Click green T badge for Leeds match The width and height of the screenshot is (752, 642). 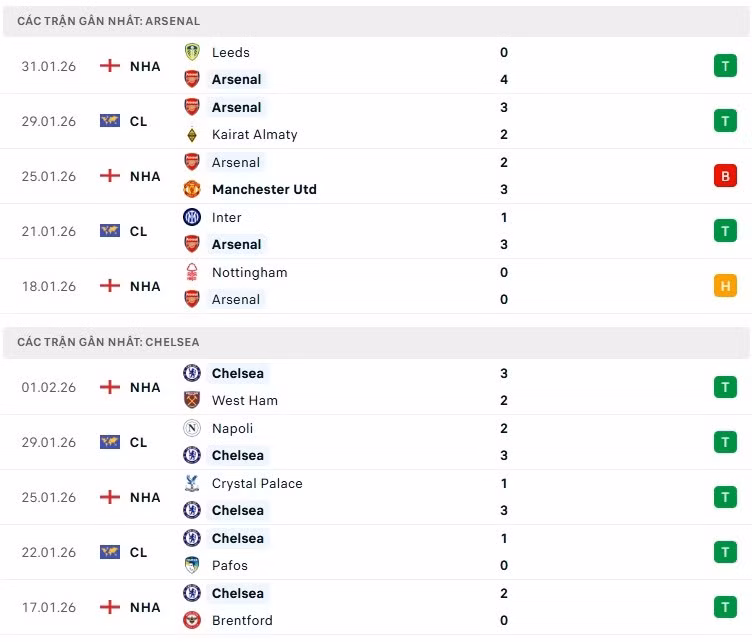[x=725, y=66]
